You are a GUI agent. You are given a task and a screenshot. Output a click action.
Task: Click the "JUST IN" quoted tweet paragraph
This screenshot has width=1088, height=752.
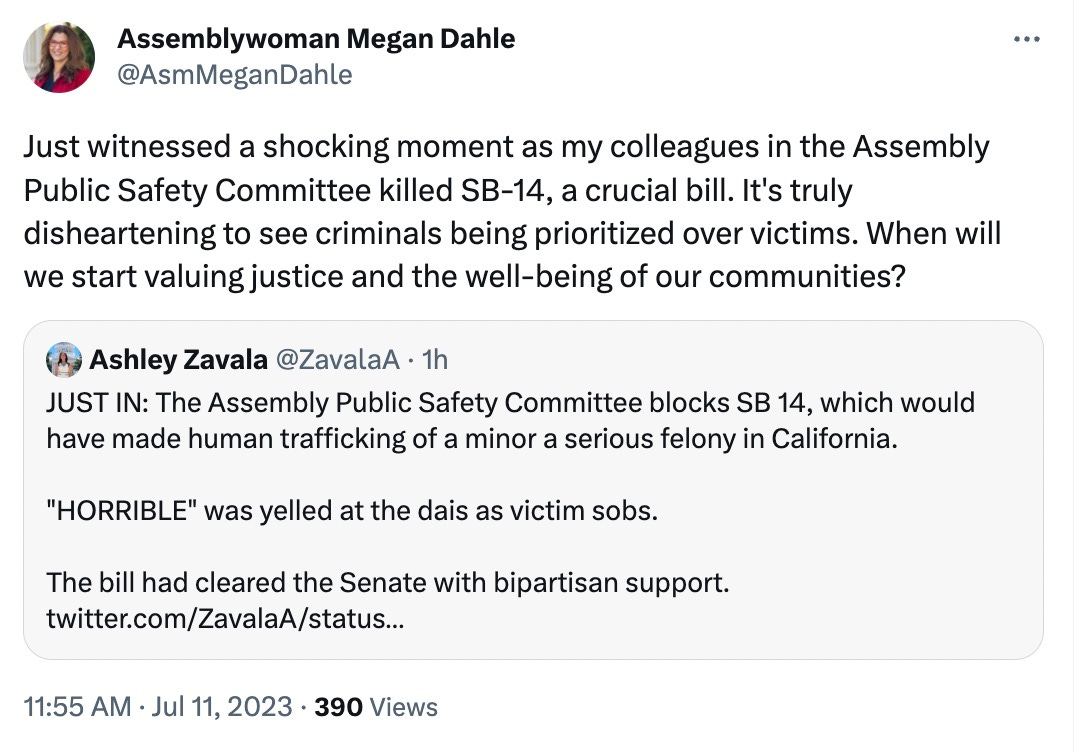[510, 403]
